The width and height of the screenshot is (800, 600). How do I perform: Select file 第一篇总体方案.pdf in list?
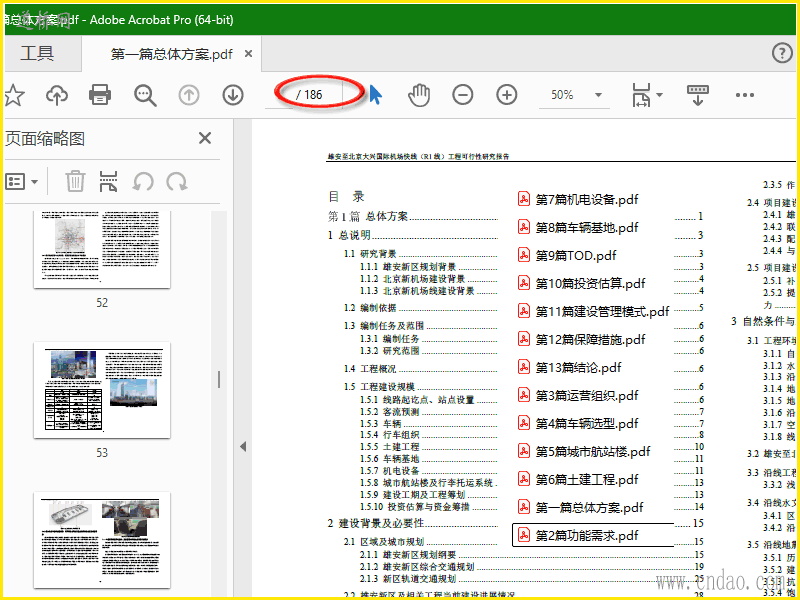[581, 507]
